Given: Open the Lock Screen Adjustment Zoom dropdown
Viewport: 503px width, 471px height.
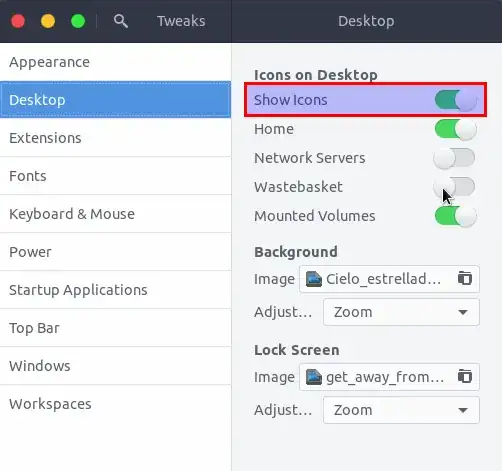Looking at the screenshot, I should [401, 410].
